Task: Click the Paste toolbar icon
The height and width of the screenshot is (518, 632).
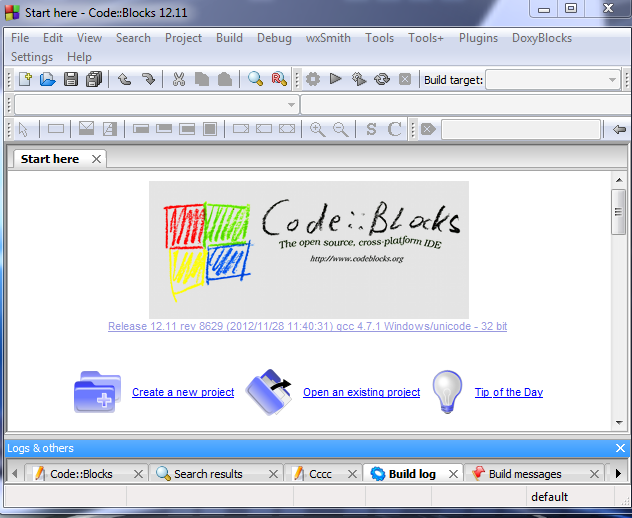Action: (225, 79)
